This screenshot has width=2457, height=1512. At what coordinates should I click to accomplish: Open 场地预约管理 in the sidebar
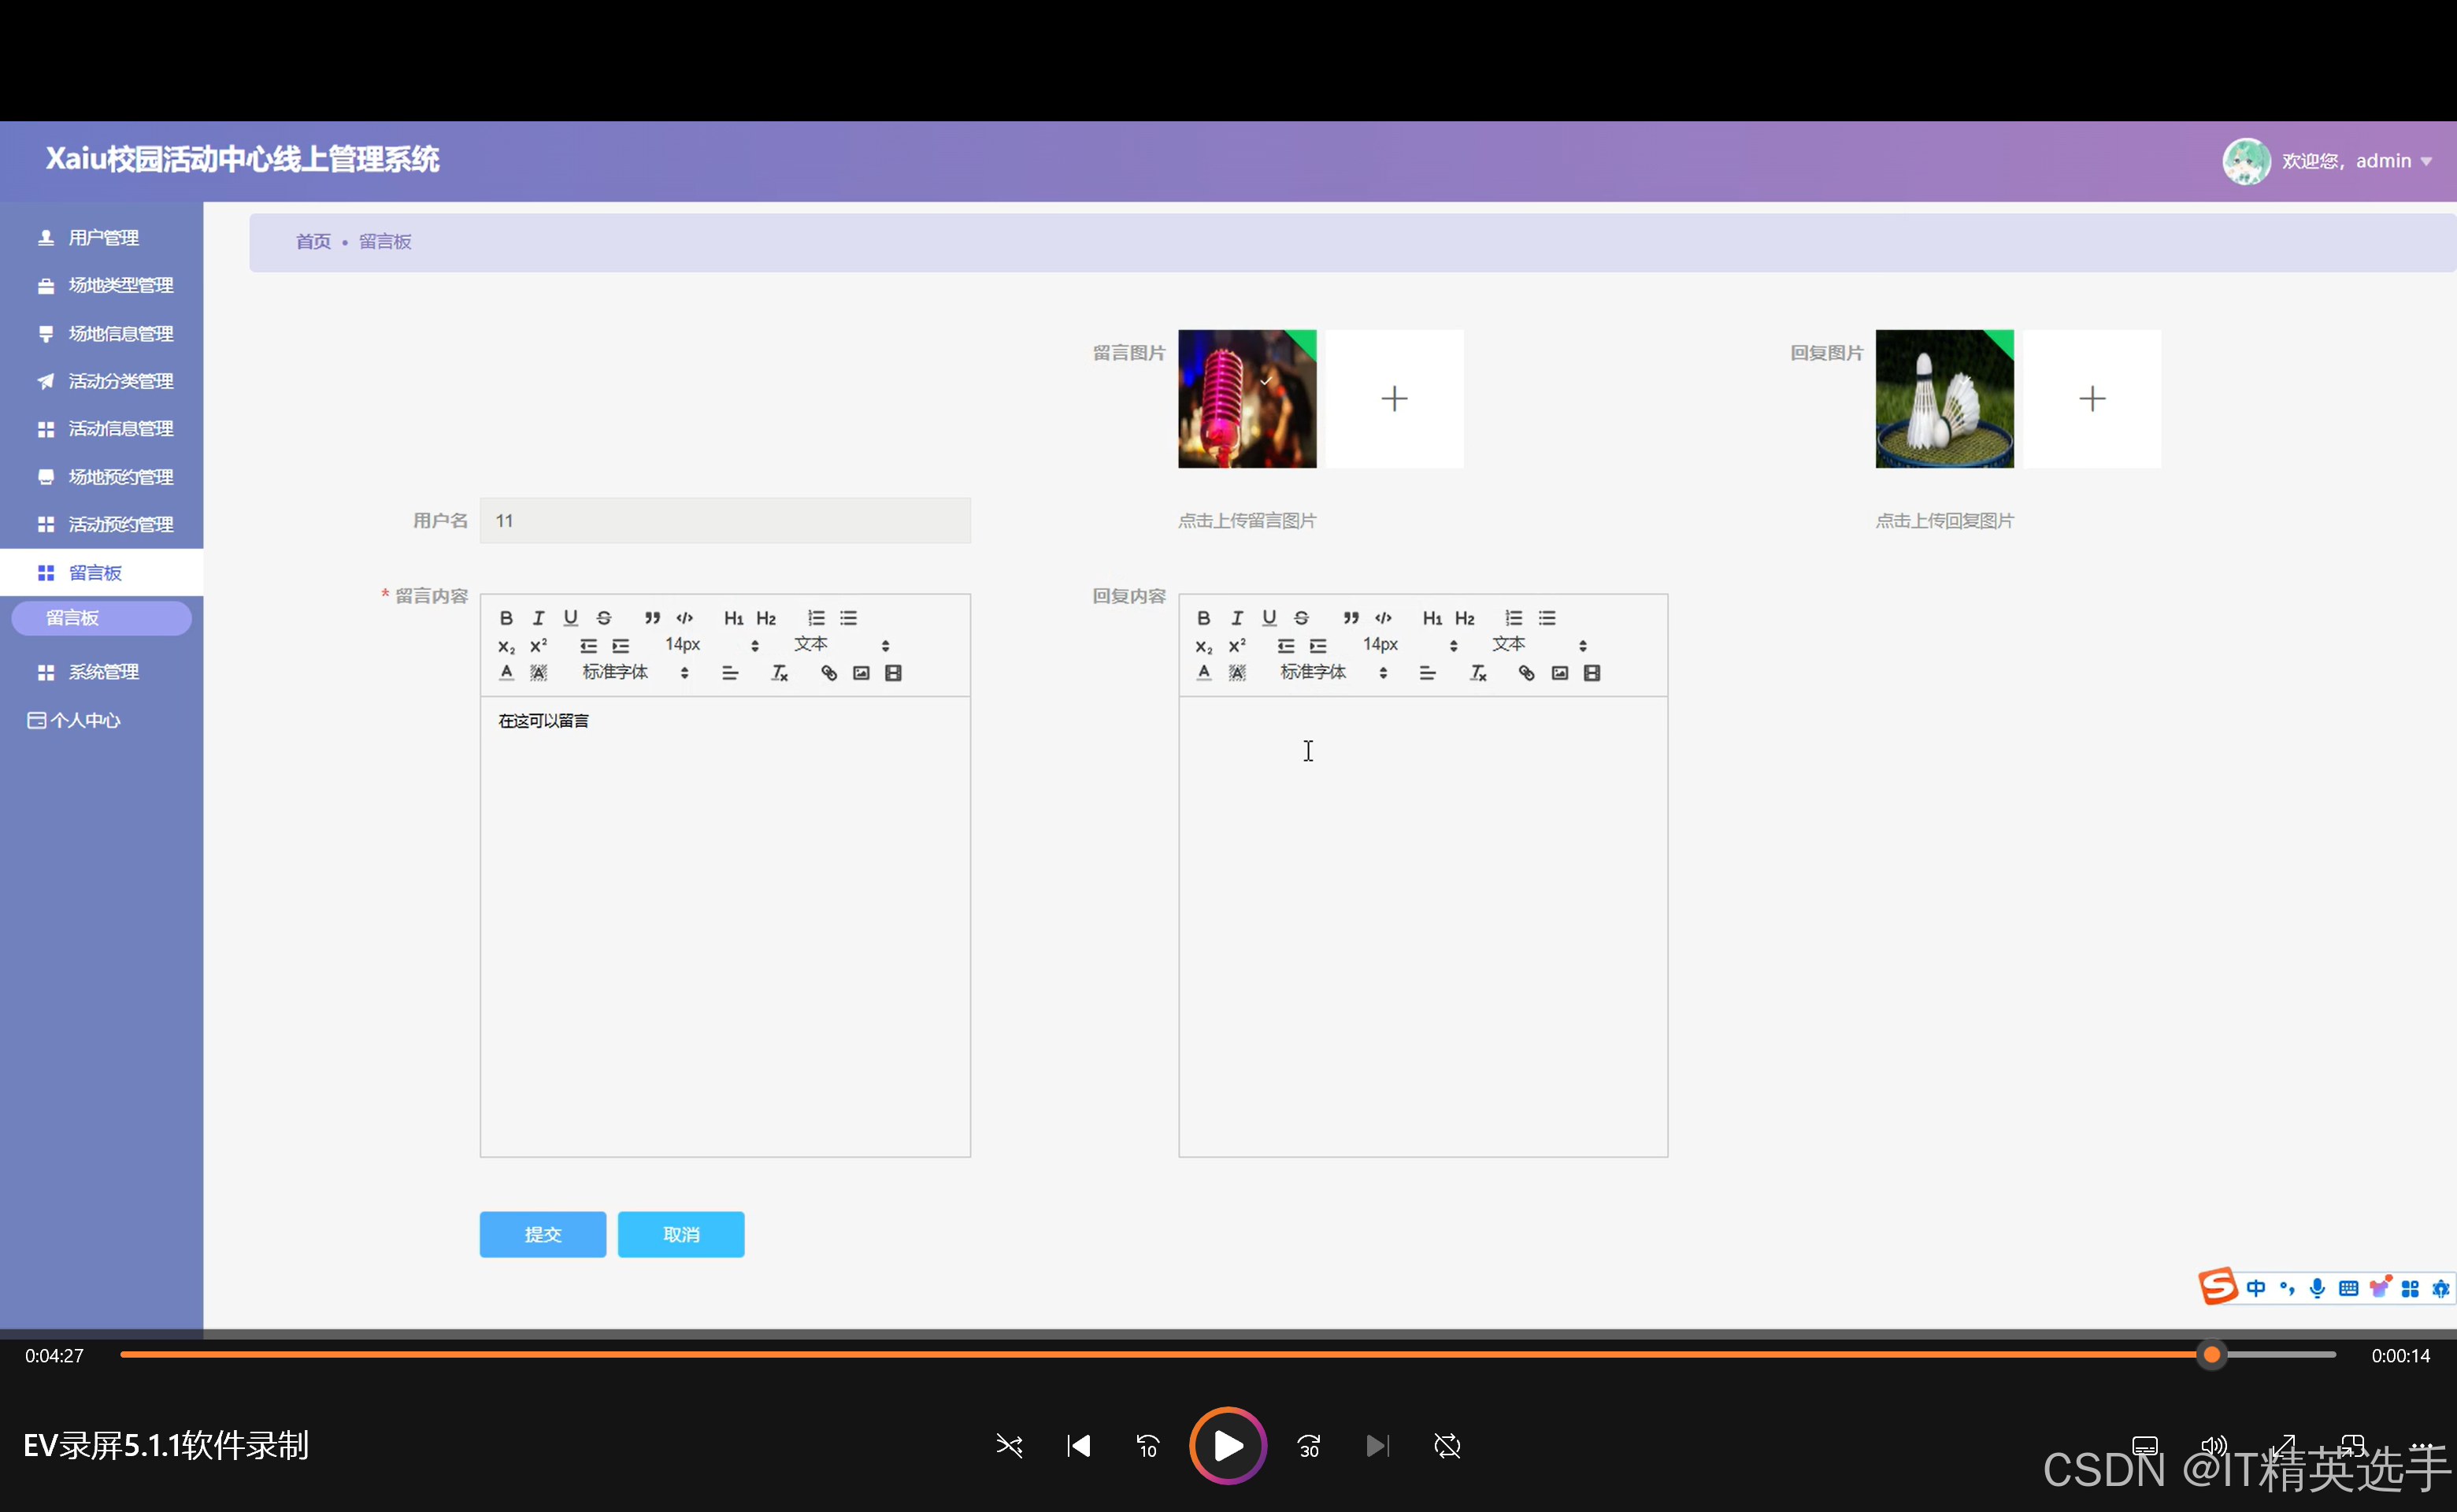(102, 477)
